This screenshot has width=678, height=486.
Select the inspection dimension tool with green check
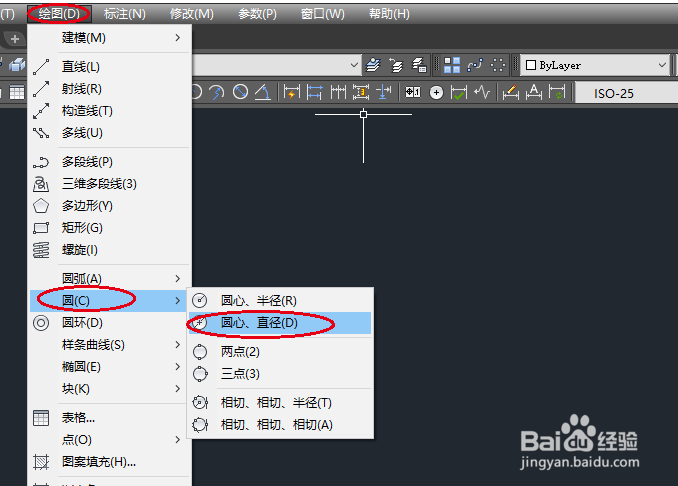click(459, 93)
